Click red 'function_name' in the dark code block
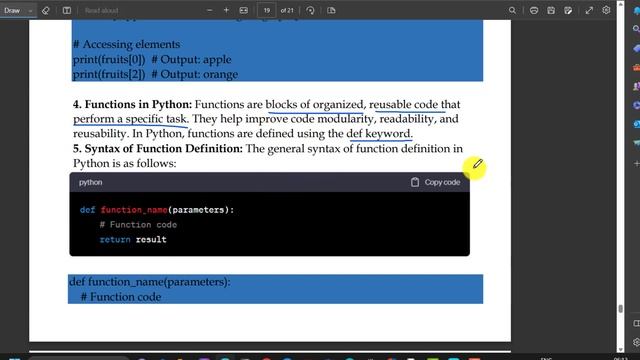 tap(134, 210)
